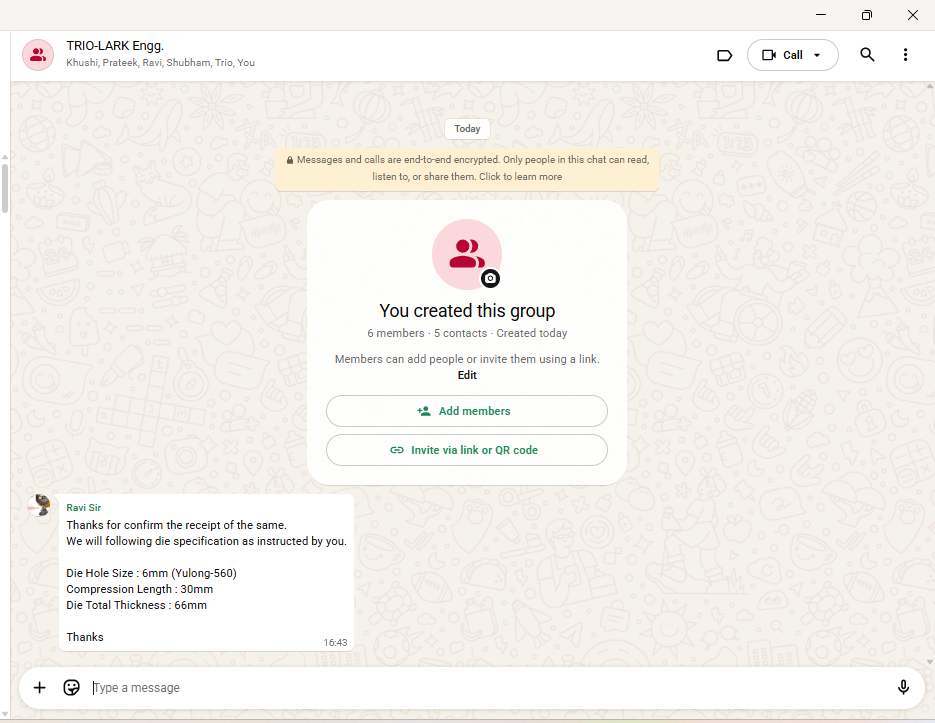
Task: Click the large group icon in info card
Action: 465,253
